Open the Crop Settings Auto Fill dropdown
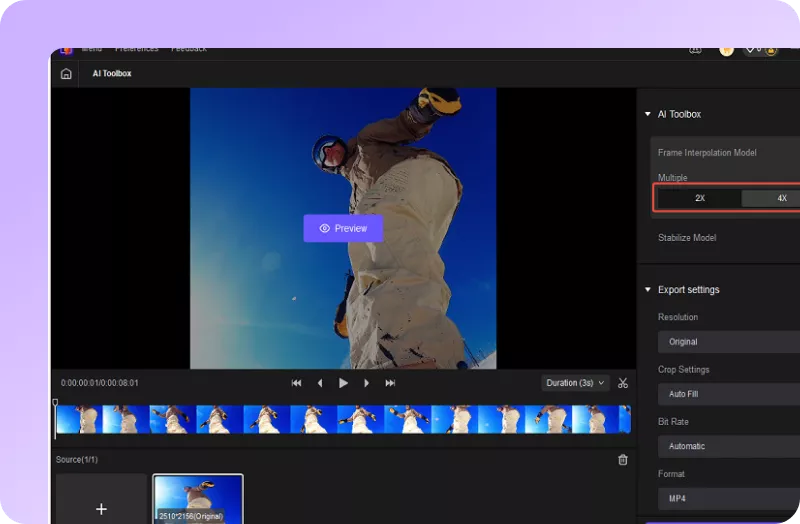800x524 pixels. (x=729, y=394)
